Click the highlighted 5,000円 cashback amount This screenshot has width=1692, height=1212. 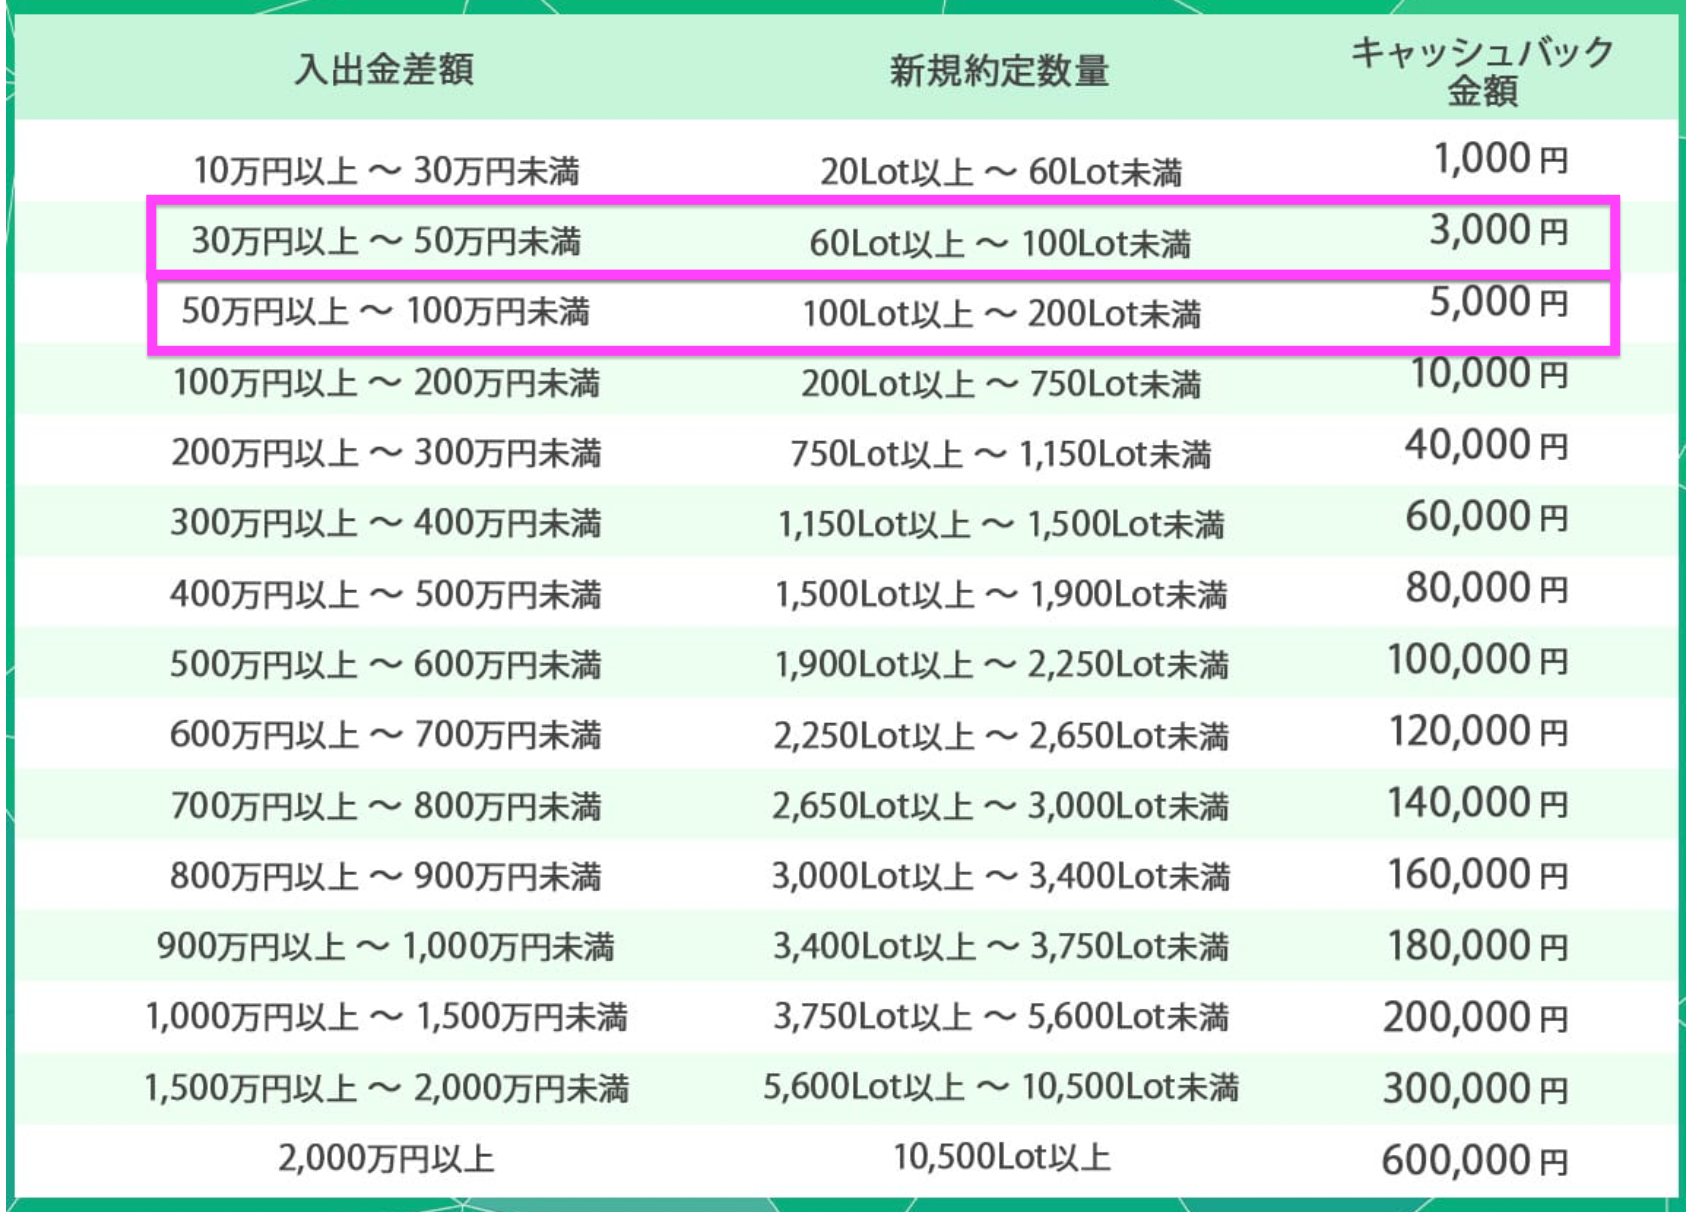(1497, 302)
